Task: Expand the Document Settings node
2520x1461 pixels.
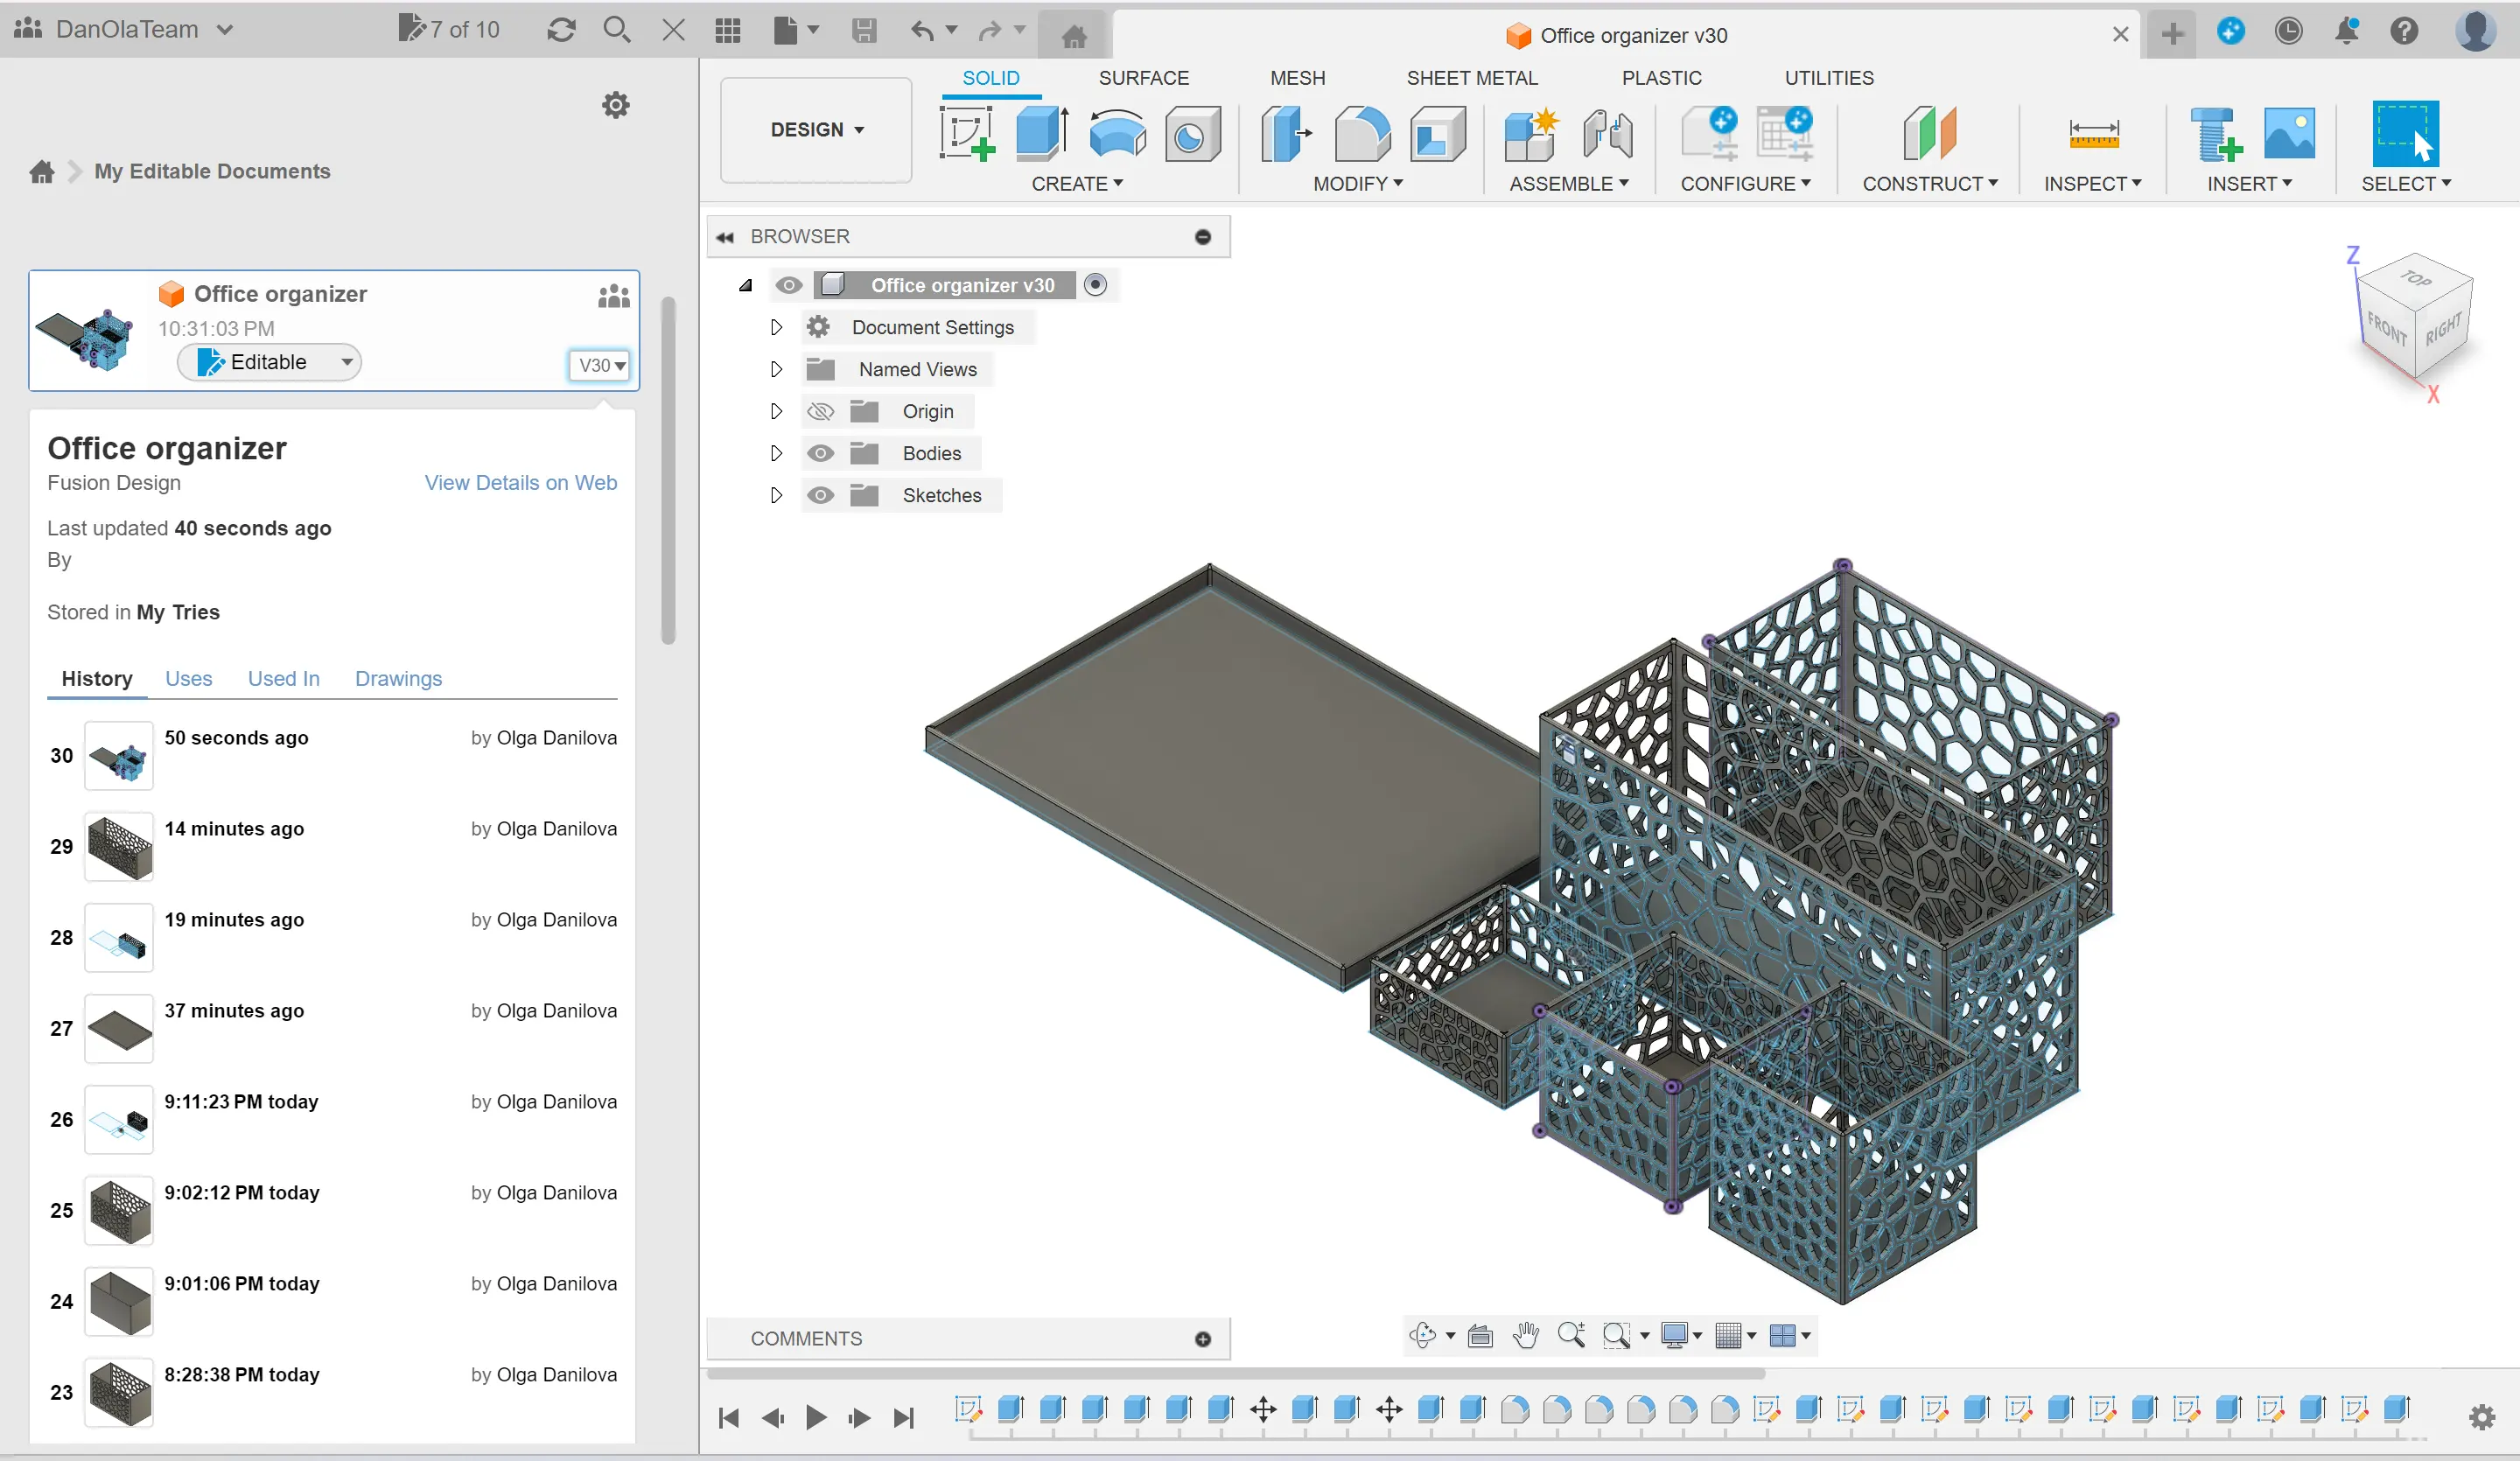Action: pos(776,328)
